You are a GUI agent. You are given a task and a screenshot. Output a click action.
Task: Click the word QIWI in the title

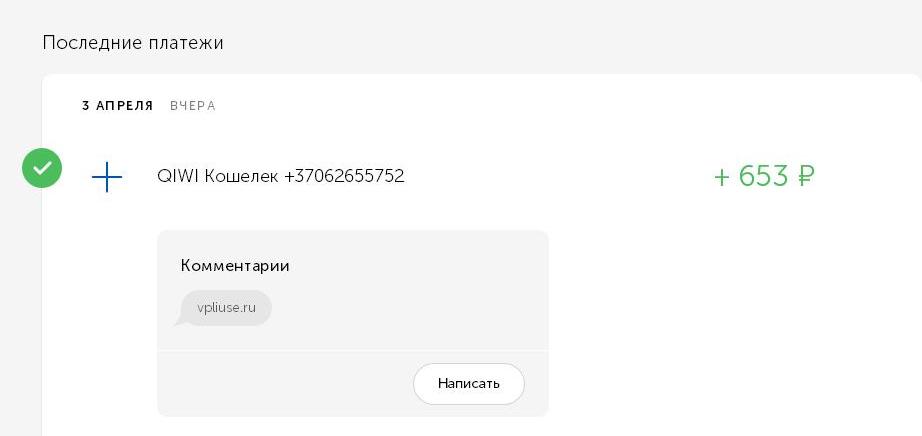[178, 176]
